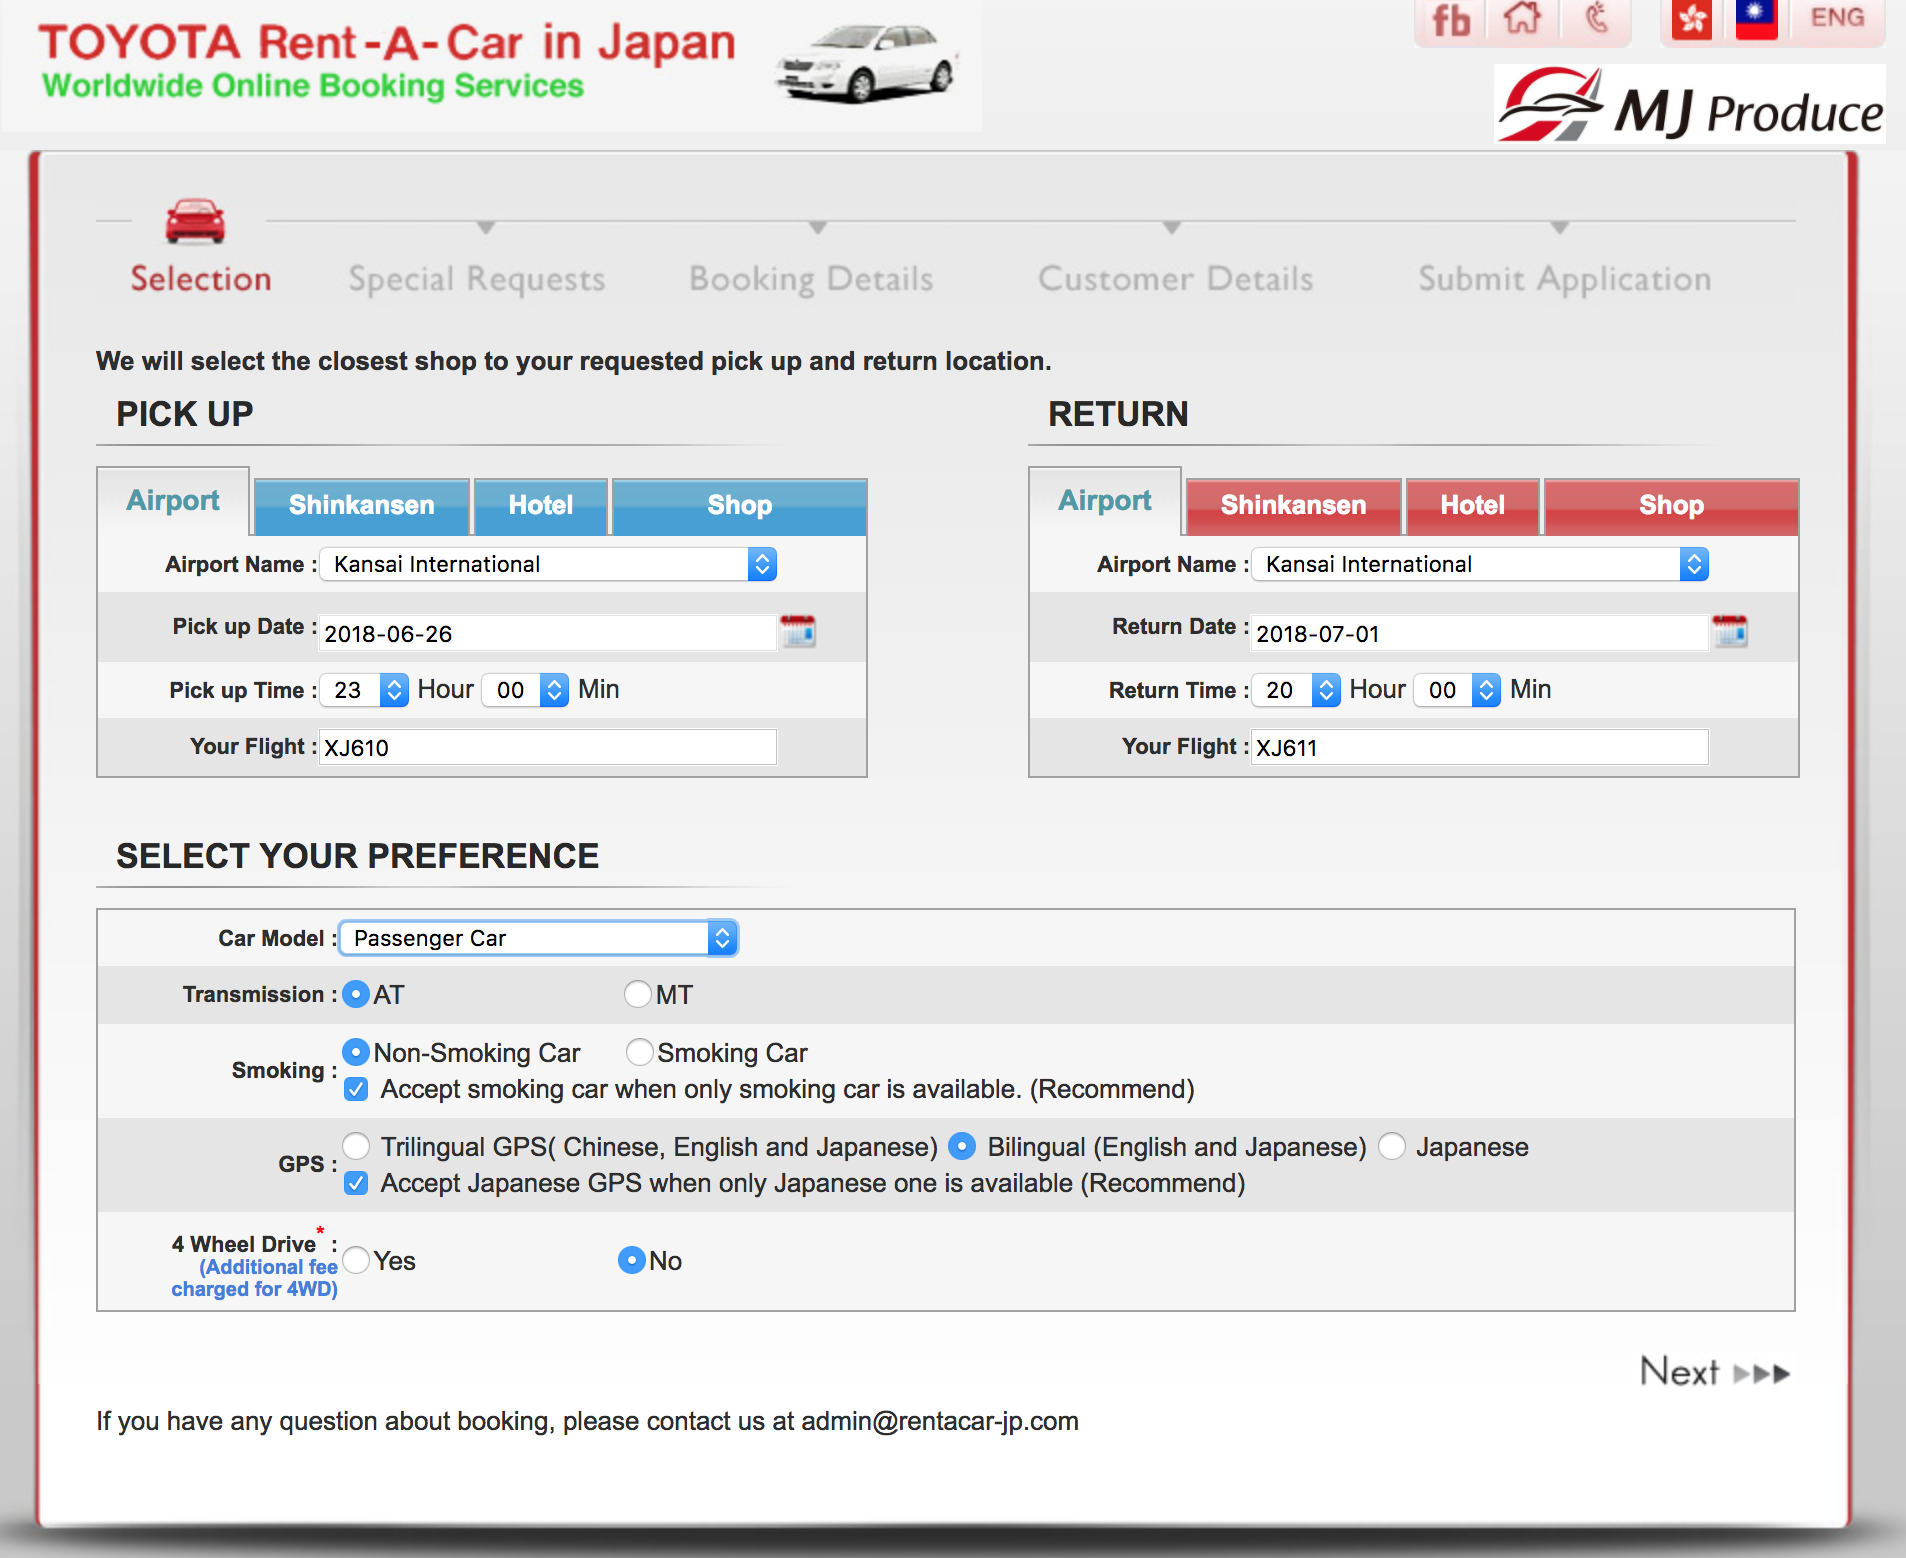
Task: Open the Return Time minute dropdown
Action: [1457, 690]
